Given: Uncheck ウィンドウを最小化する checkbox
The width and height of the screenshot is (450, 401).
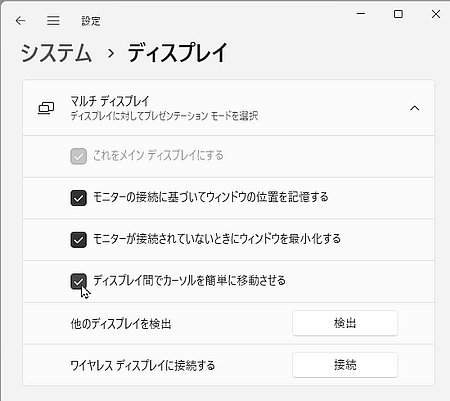Looking at the screenshot, I should 79,240.
